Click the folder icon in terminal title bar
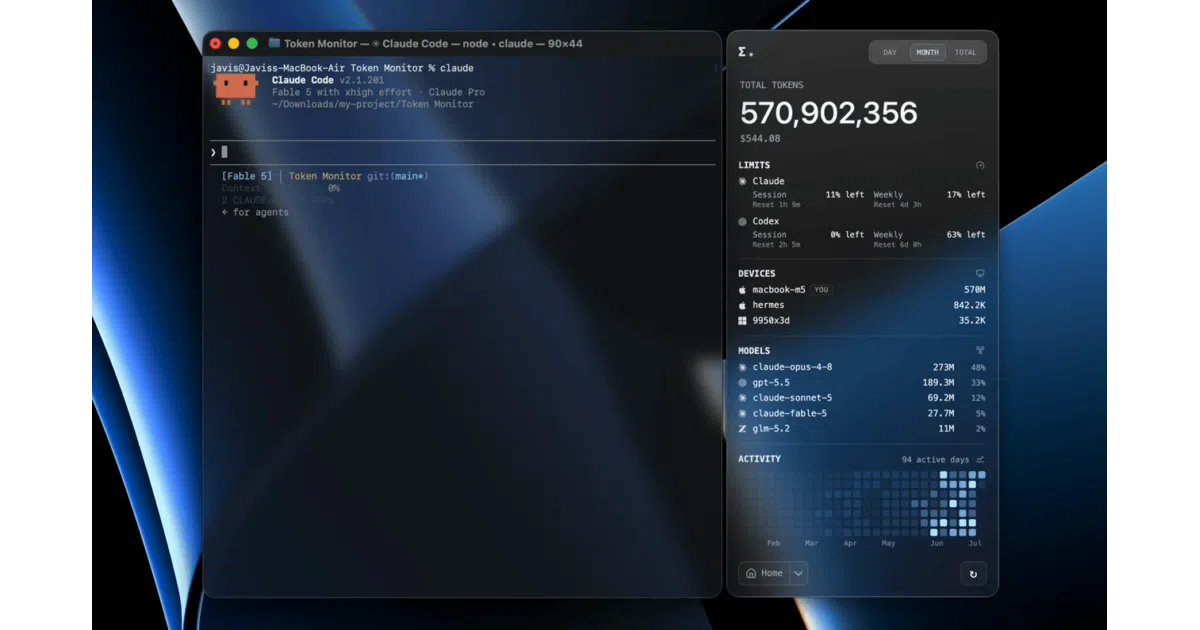This screenshot has height=630, width=1200. coord(274,43)
